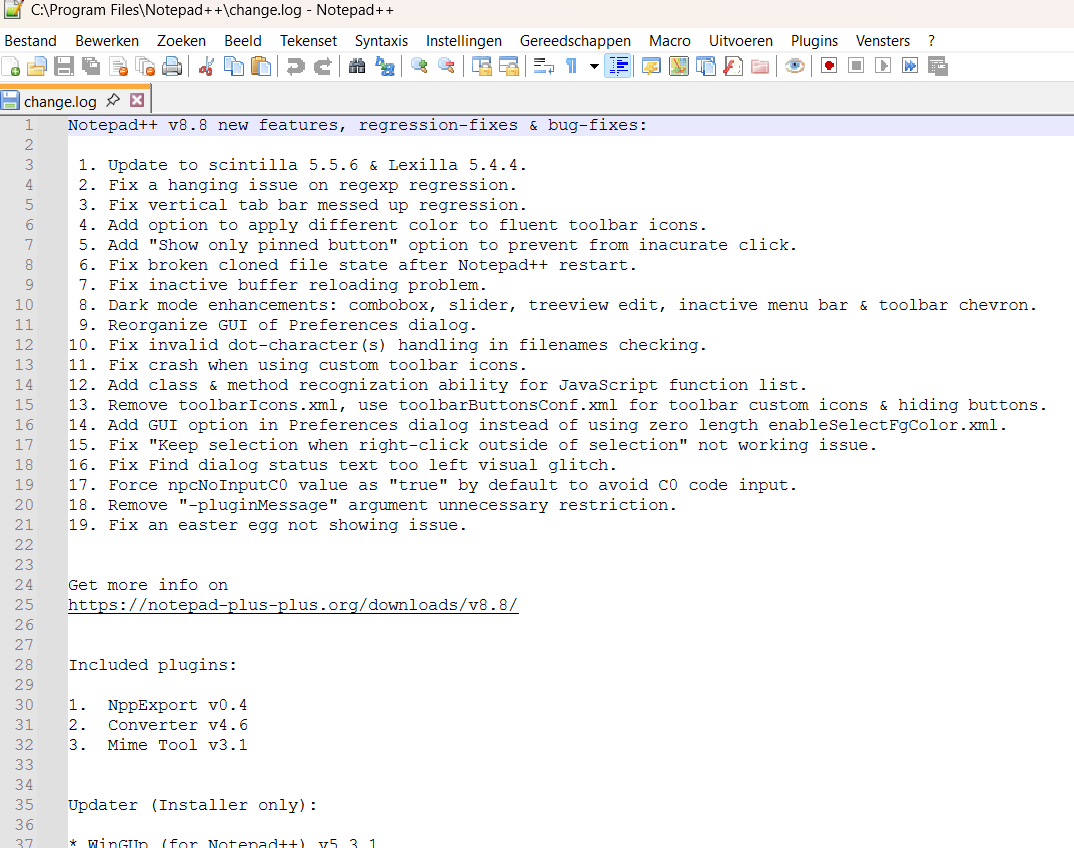Open the Document List icon
This screenshot has width=1074, height=848.
[705, 66]
